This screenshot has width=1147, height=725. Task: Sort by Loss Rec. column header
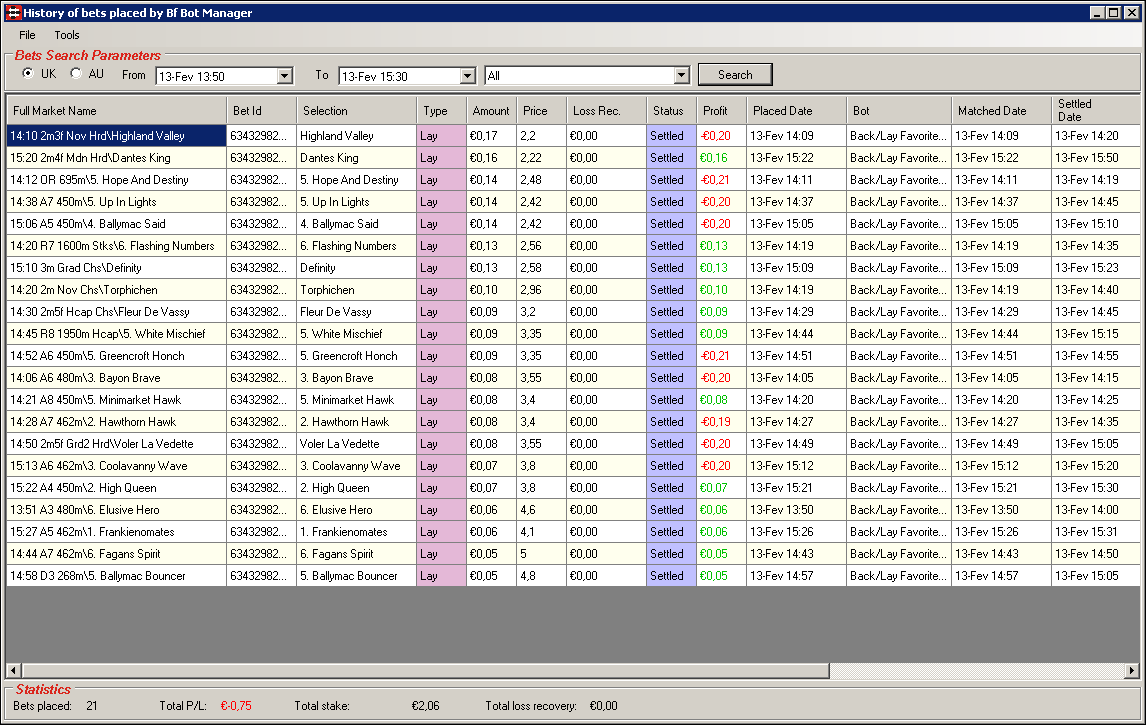point(606,110)
